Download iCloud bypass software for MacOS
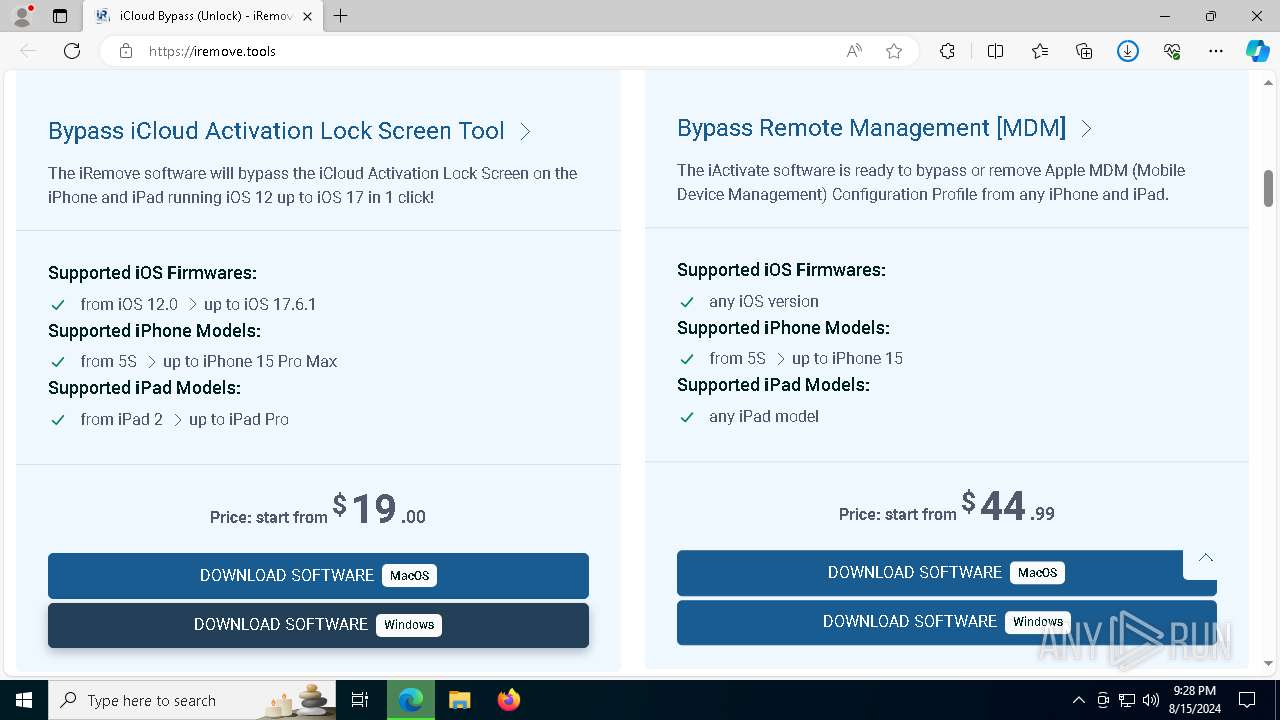The width and height of the screenshot is (1280, 720). pos(318,575)
